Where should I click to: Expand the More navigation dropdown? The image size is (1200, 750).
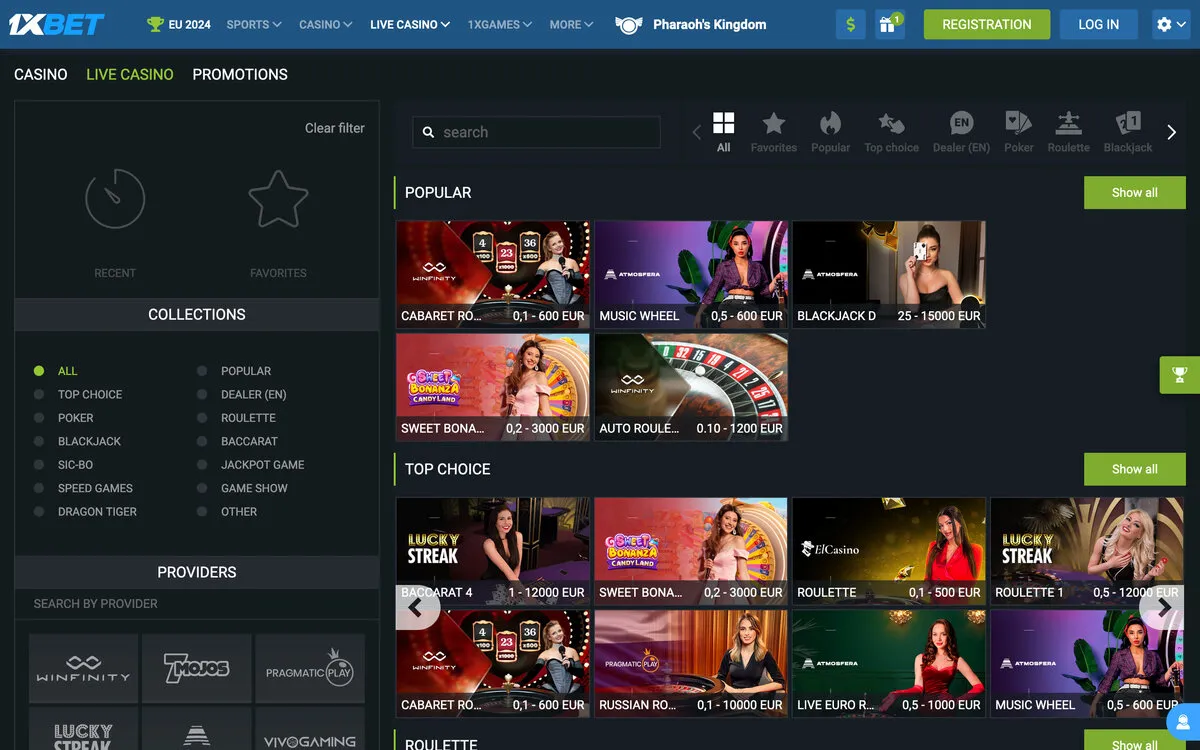tap(571, 24)
